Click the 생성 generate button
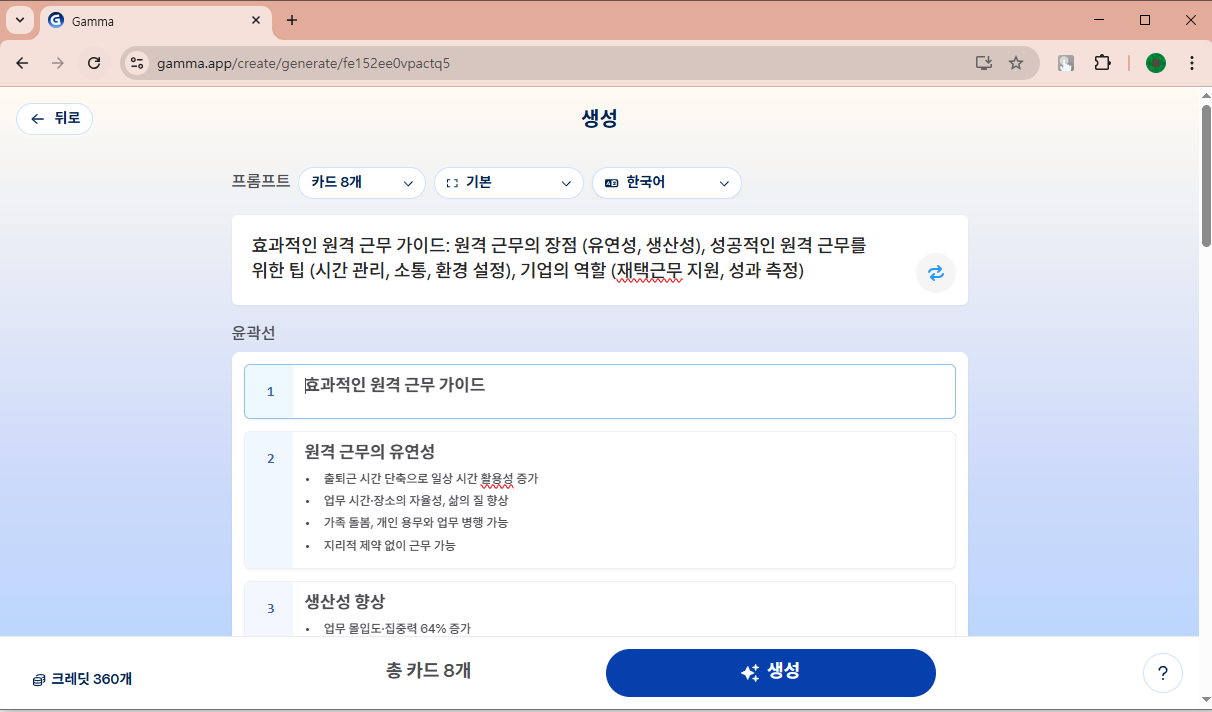The height and width of the screenshot is (712, 1212). tap(771, 673)
